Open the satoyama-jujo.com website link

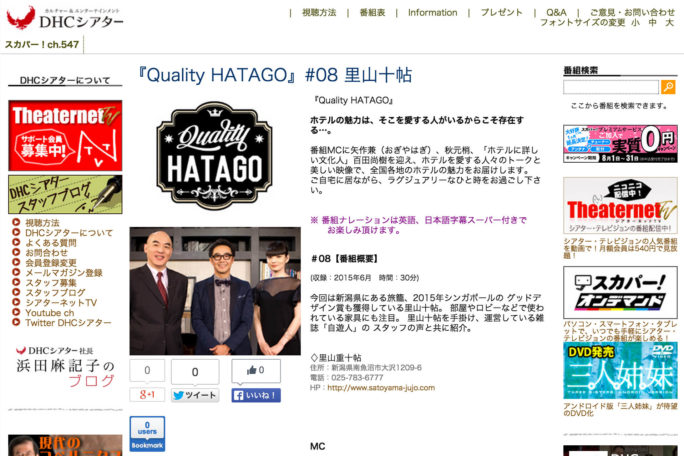[x=381, y=387]
